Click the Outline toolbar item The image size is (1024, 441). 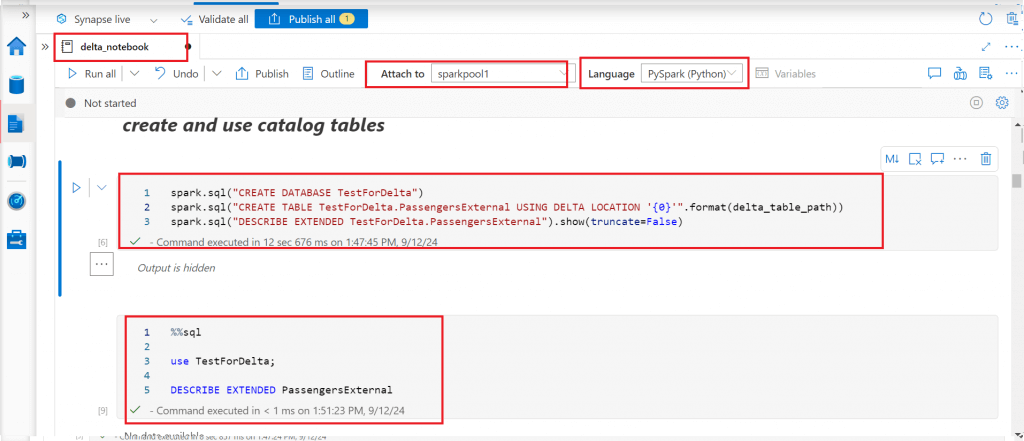tap(328, 74)
